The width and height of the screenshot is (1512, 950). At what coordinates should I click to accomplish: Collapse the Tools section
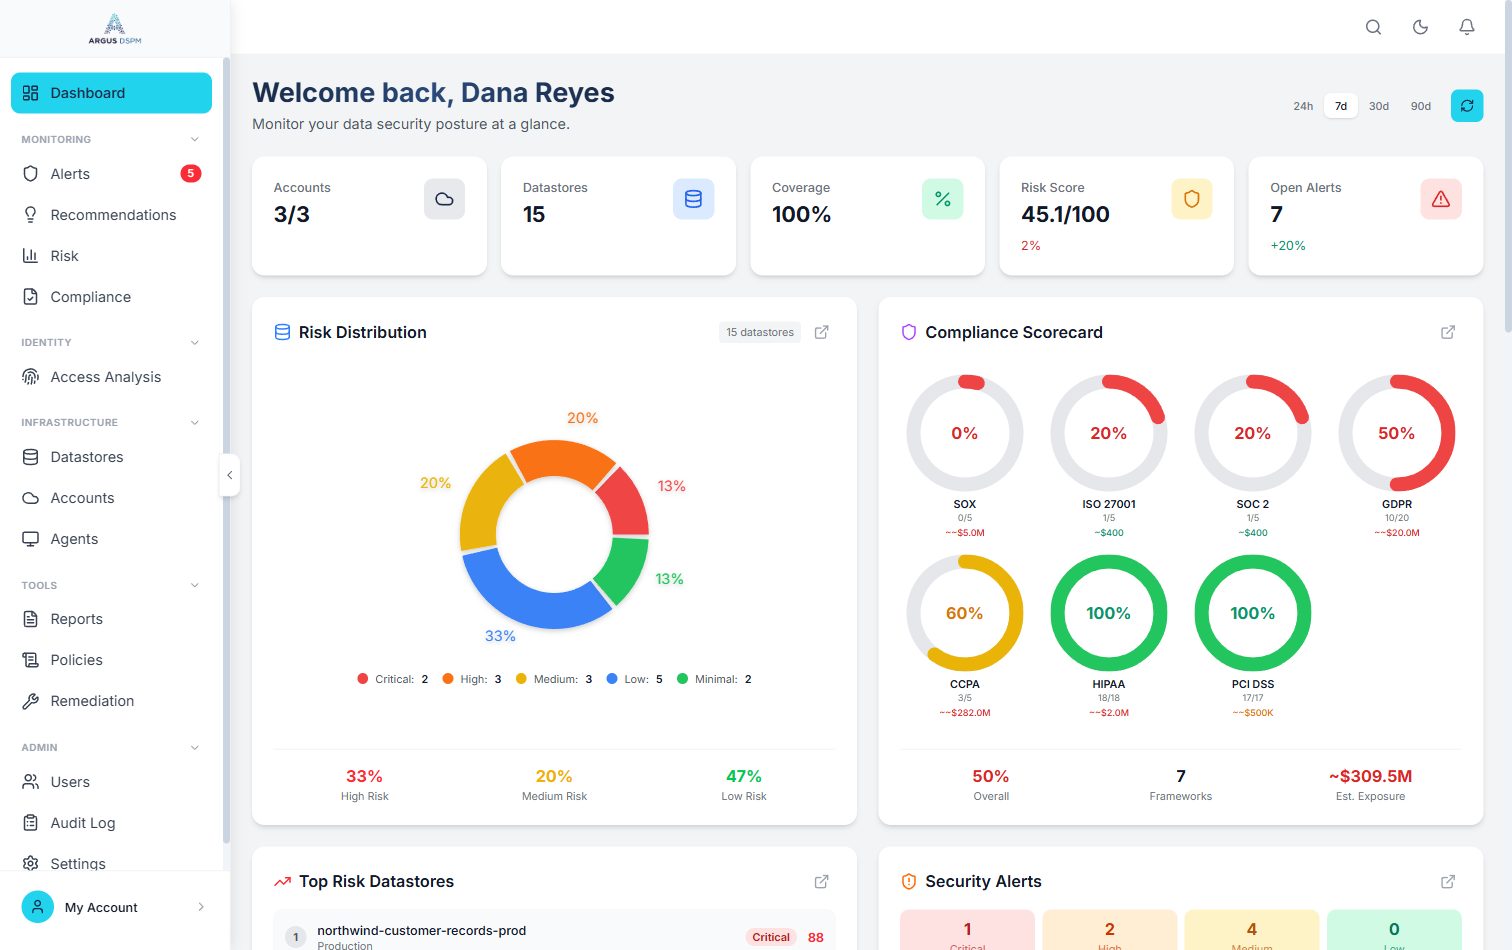coord(195,585)
